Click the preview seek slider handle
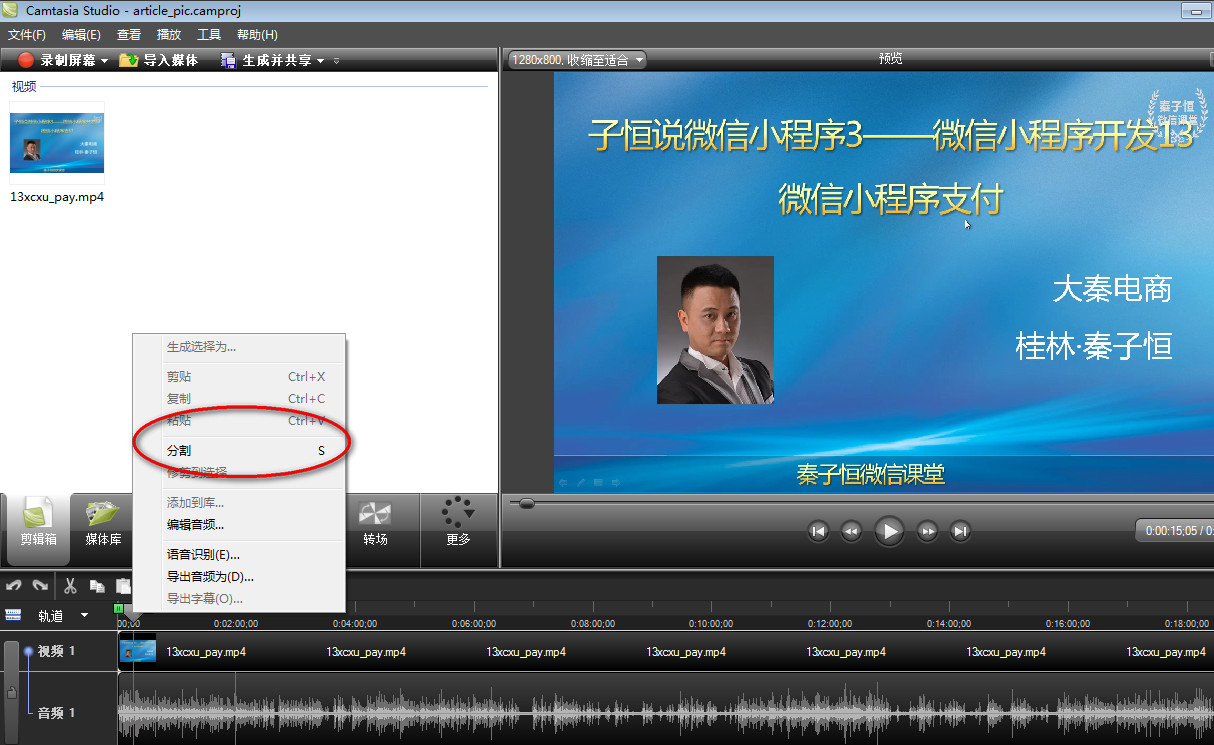 (x=527, y=503)
